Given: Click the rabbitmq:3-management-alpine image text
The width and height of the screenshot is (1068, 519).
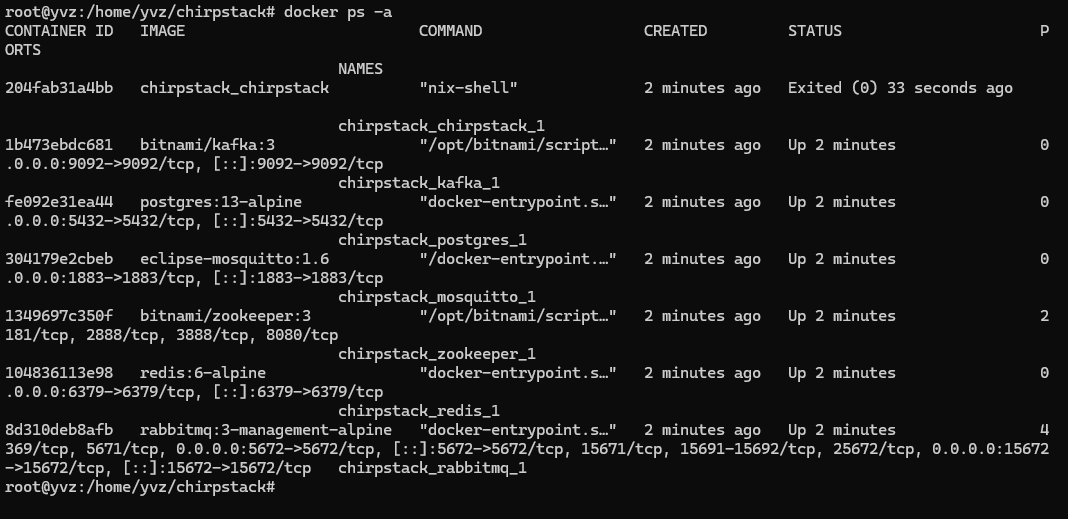Looking at the screenshot, I should [x=266, y=430].
